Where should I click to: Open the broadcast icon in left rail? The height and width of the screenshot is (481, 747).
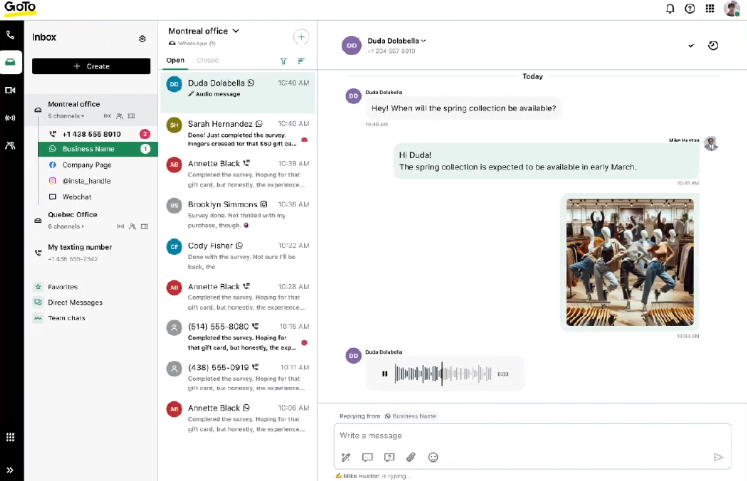pos(10,118)
